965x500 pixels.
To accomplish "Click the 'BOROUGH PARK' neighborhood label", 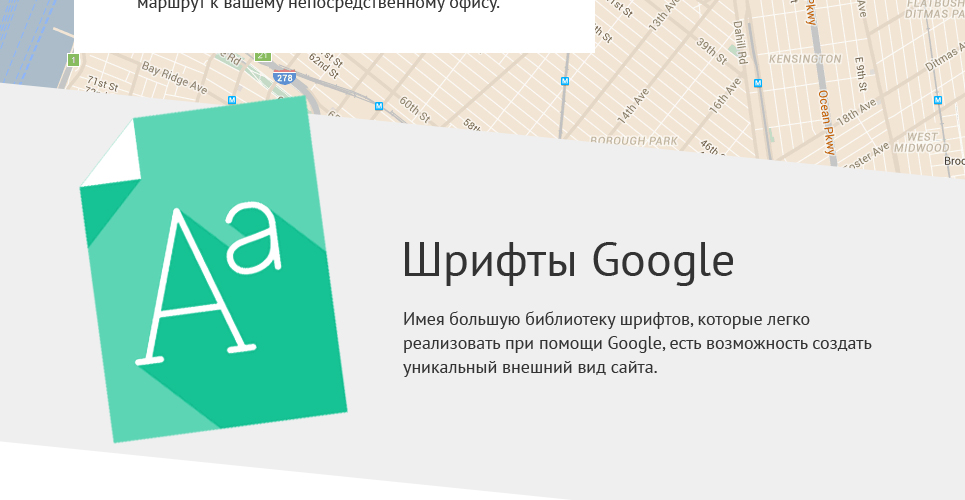I will 634,140.
